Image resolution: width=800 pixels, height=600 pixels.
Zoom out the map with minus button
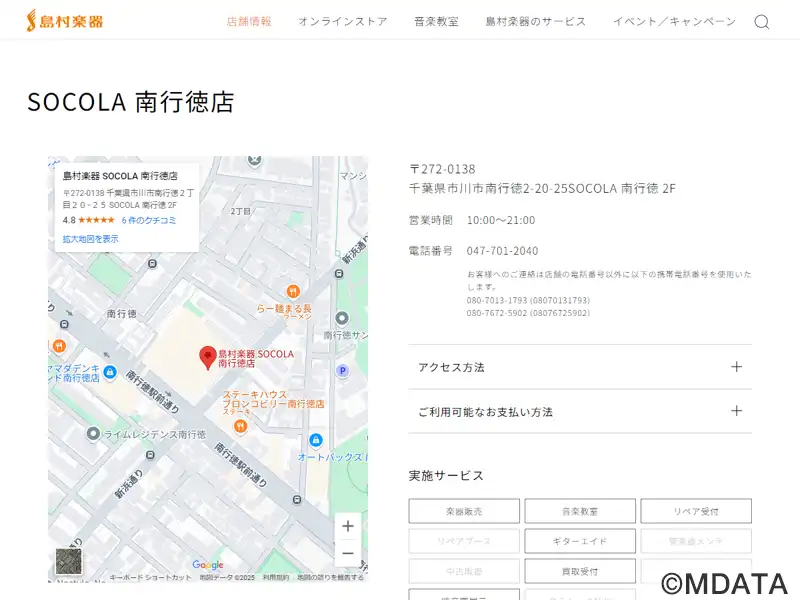(348, 553)
